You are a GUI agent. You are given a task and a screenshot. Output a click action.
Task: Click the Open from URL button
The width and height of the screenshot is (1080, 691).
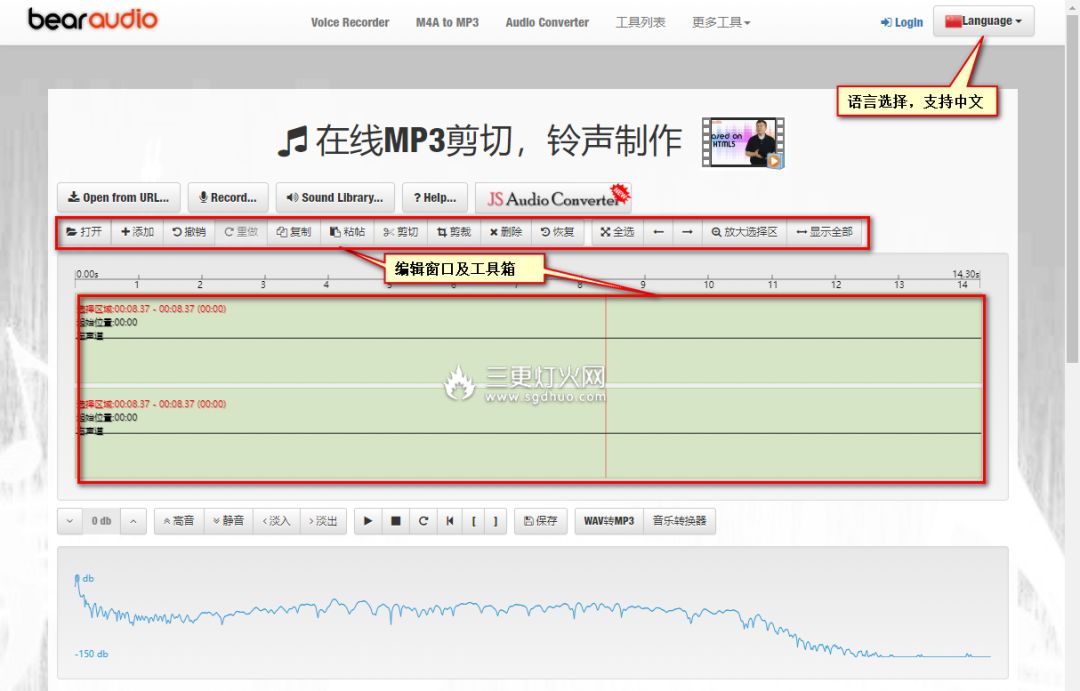click(118, 198)
